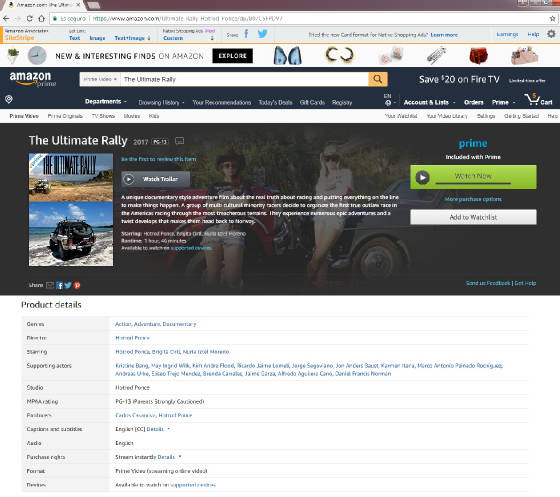This screenshot has height=497, width=560.
Task: Reload the page with refresh icon
Action: [30, 19]
